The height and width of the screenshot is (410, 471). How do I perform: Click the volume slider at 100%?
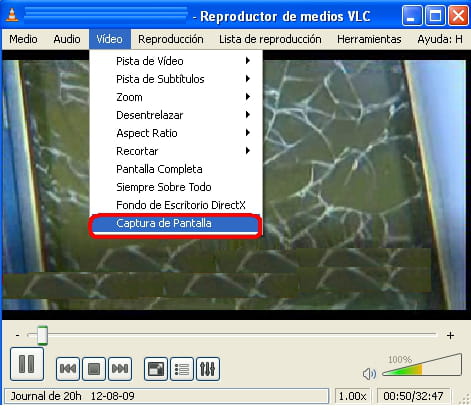point(422,365)
